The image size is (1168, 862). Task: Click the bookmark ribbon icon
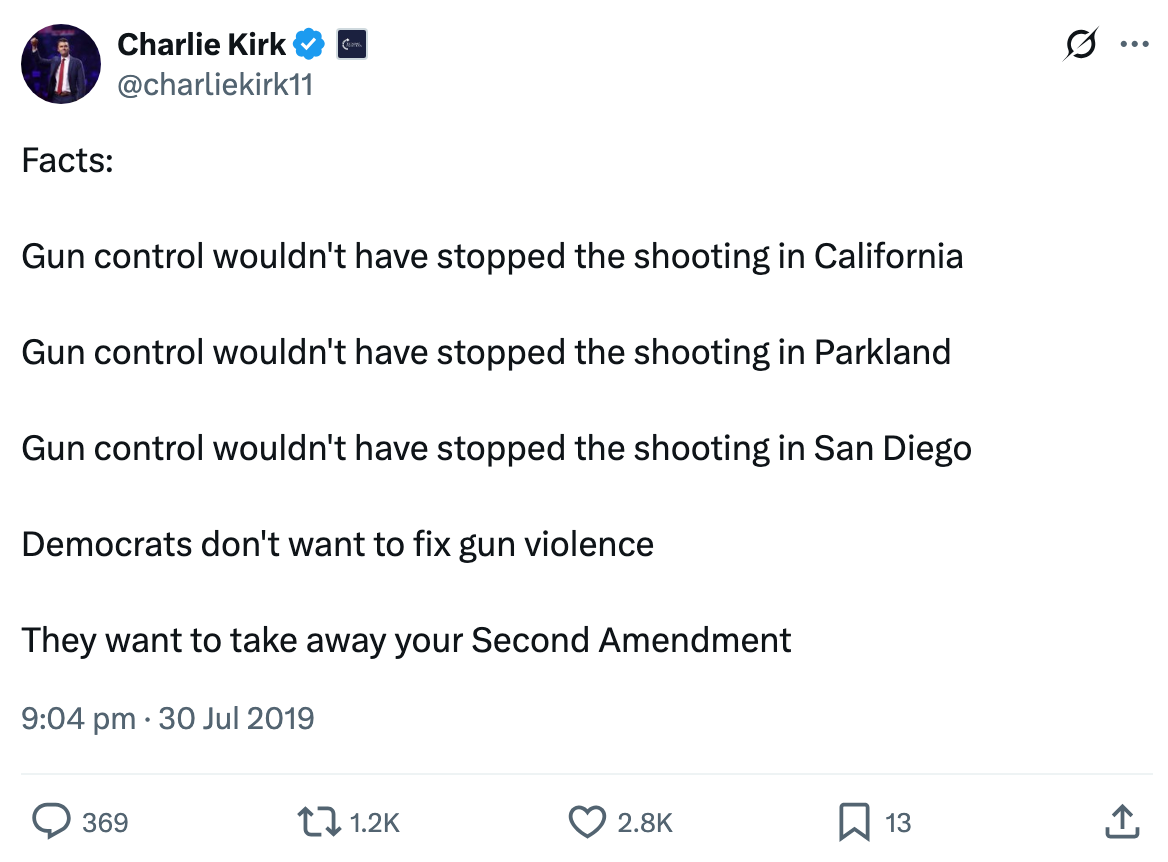click(855, 822)
